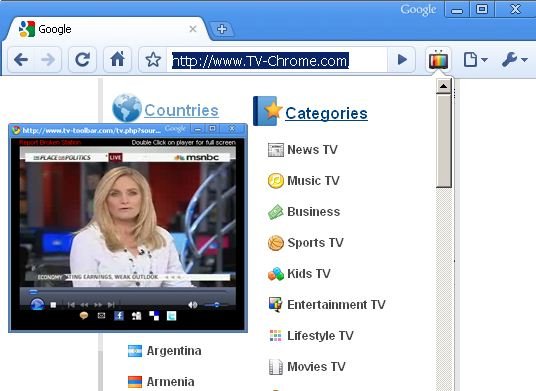Click the TV player window title bar
The image size is (536, 391).
click(128, 130)
